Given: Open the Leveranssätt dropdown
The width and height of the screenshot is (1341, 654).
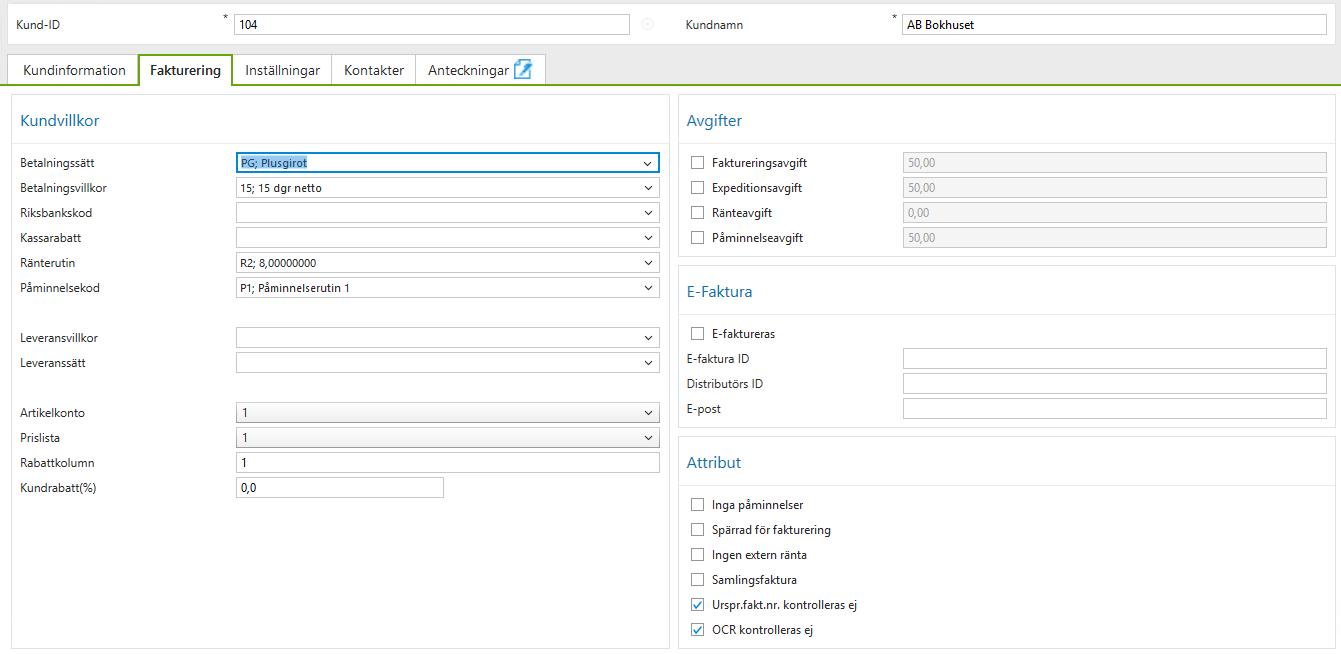Looking at the screenshot, I should [649, 362].
